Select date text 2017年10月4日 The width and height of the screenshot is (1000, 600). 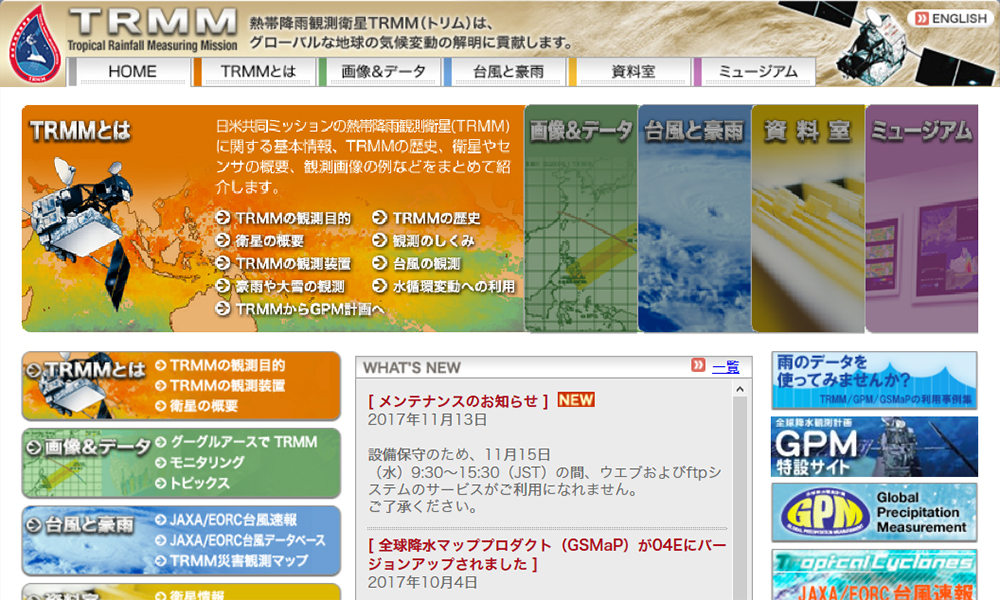pyautogui.click(x=422, y=582)
